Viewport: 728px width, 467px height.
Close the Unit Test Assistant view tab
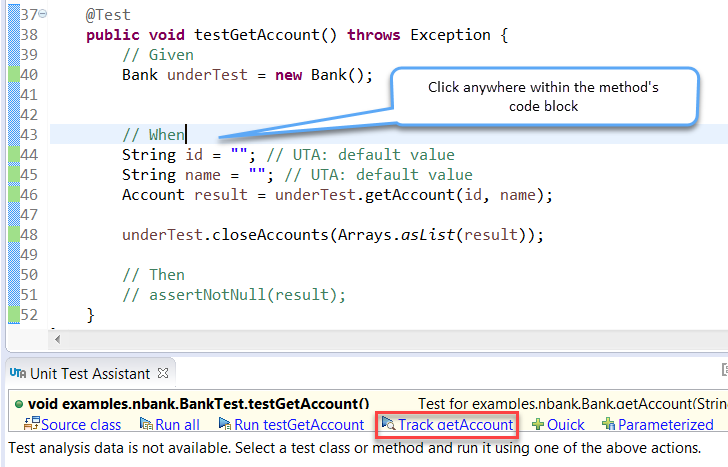click(x=163, y=373)
